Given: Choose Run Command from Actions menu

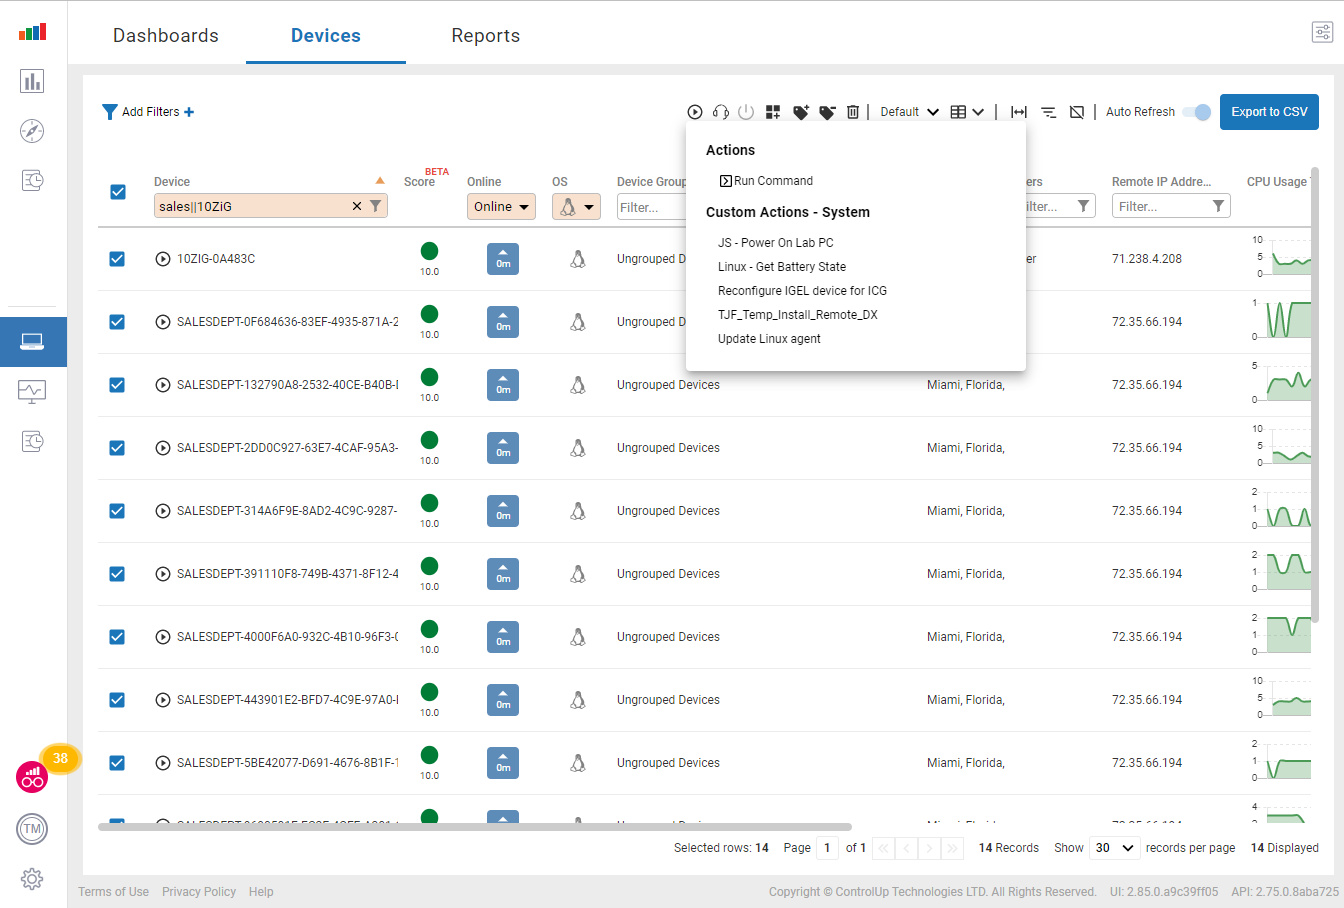Looking at the screenshot, I should pos(766,181).
